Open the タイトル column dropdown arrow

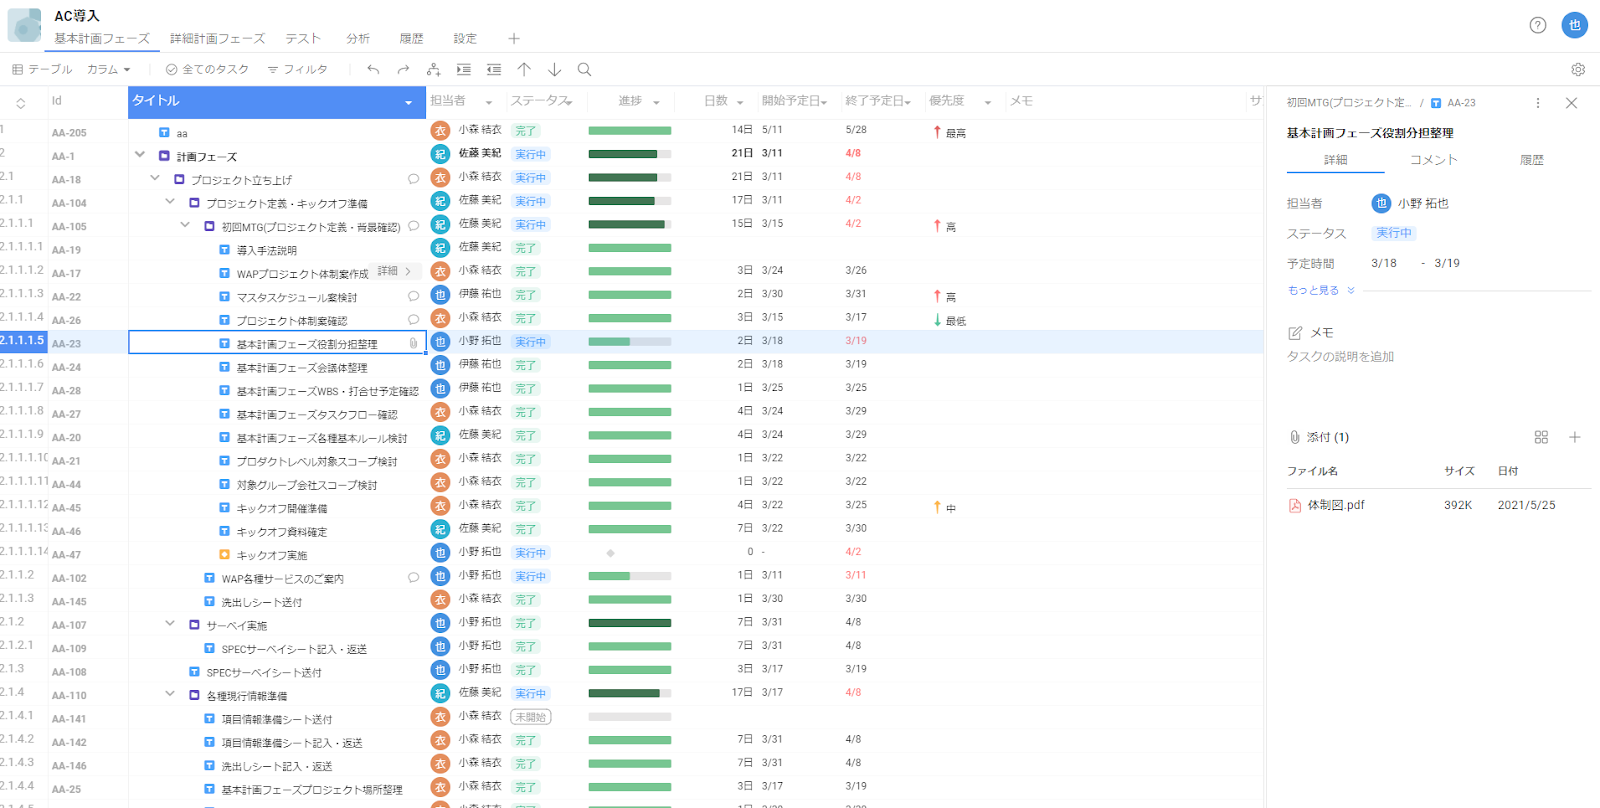coord(408,102)
